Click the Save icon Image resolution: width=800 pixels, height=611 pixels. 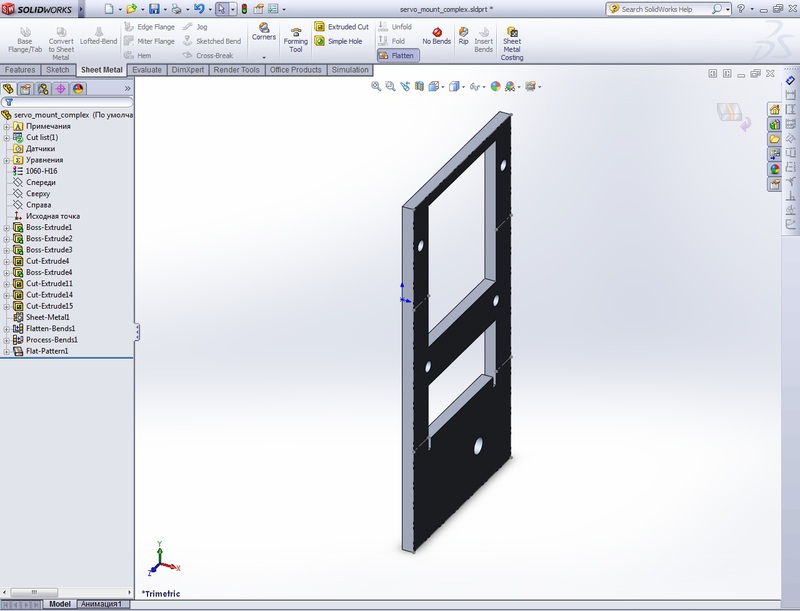click(154, 9)
